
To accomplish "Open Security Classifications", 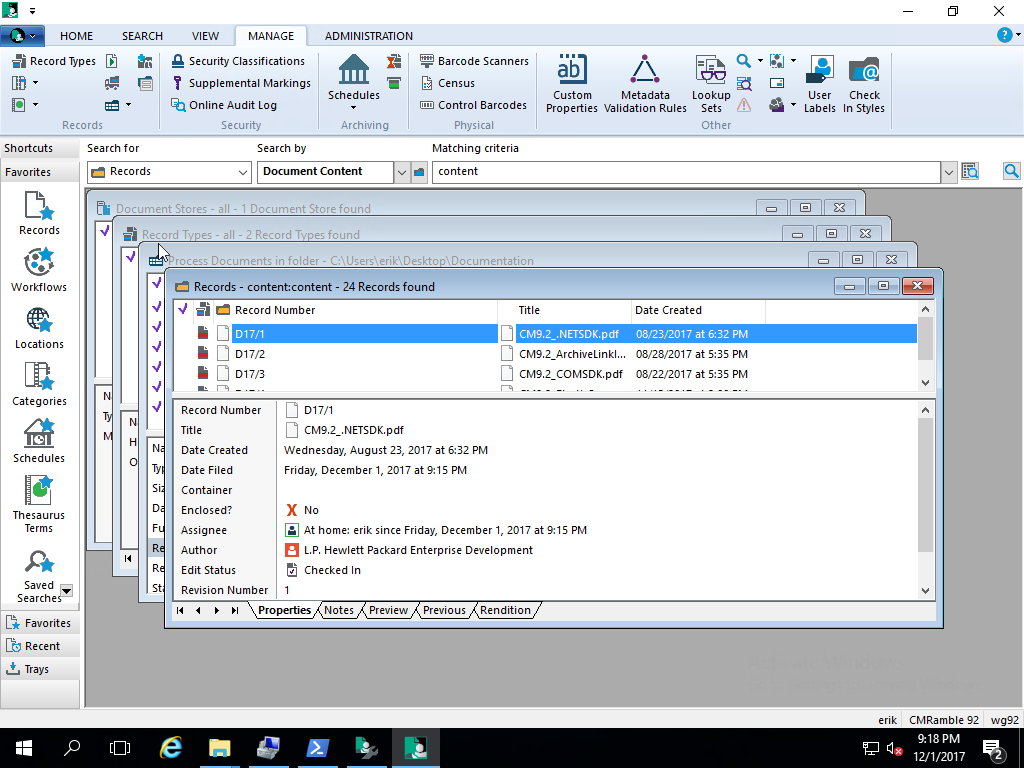I will click(x=238, y=61).
